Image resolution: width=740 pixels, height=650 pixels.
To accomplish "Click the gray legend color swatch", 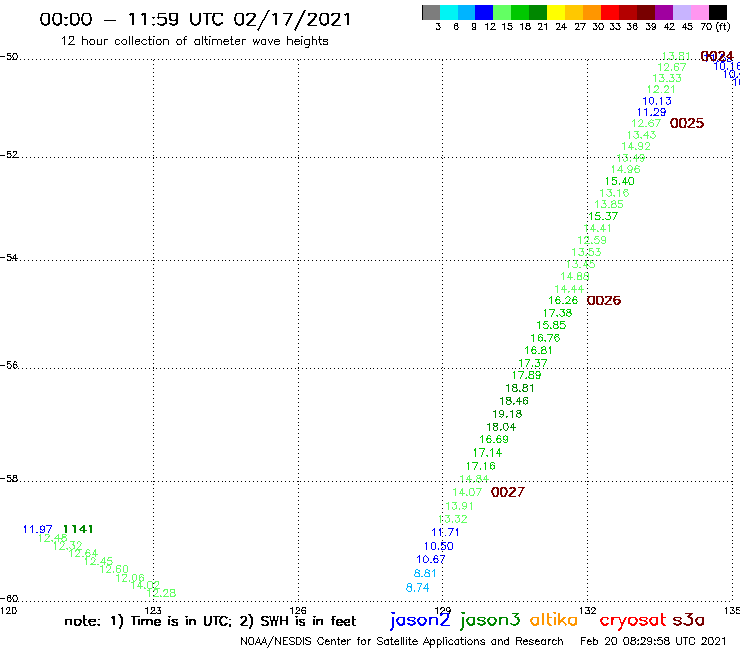I will click(x=431, y=13).
